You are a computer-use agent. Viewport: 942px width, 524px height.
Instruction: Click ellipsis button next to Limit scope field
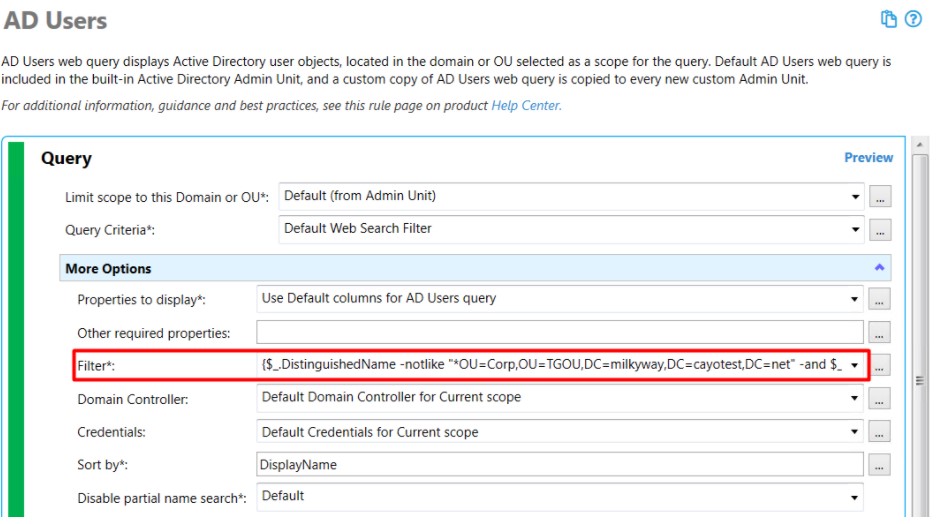pos(880,196)
